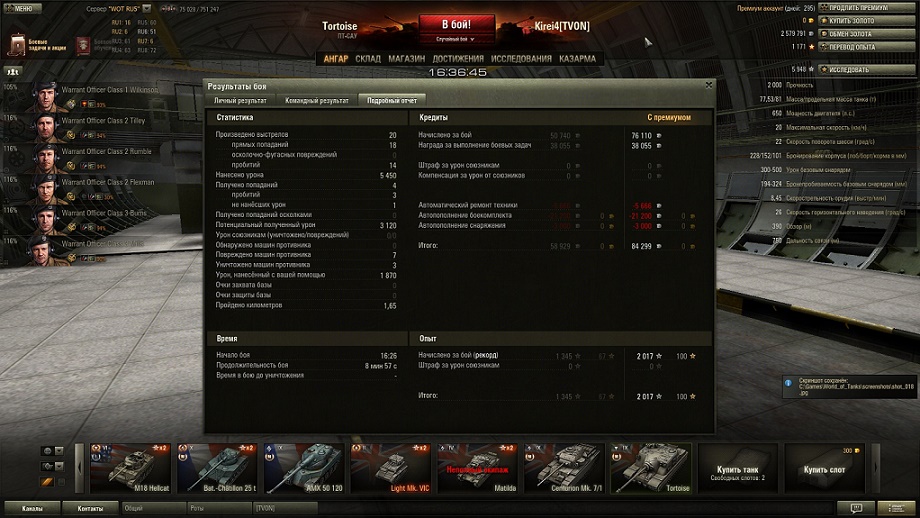Open the system channel icon in bottom-right corner

click(897, 508)
